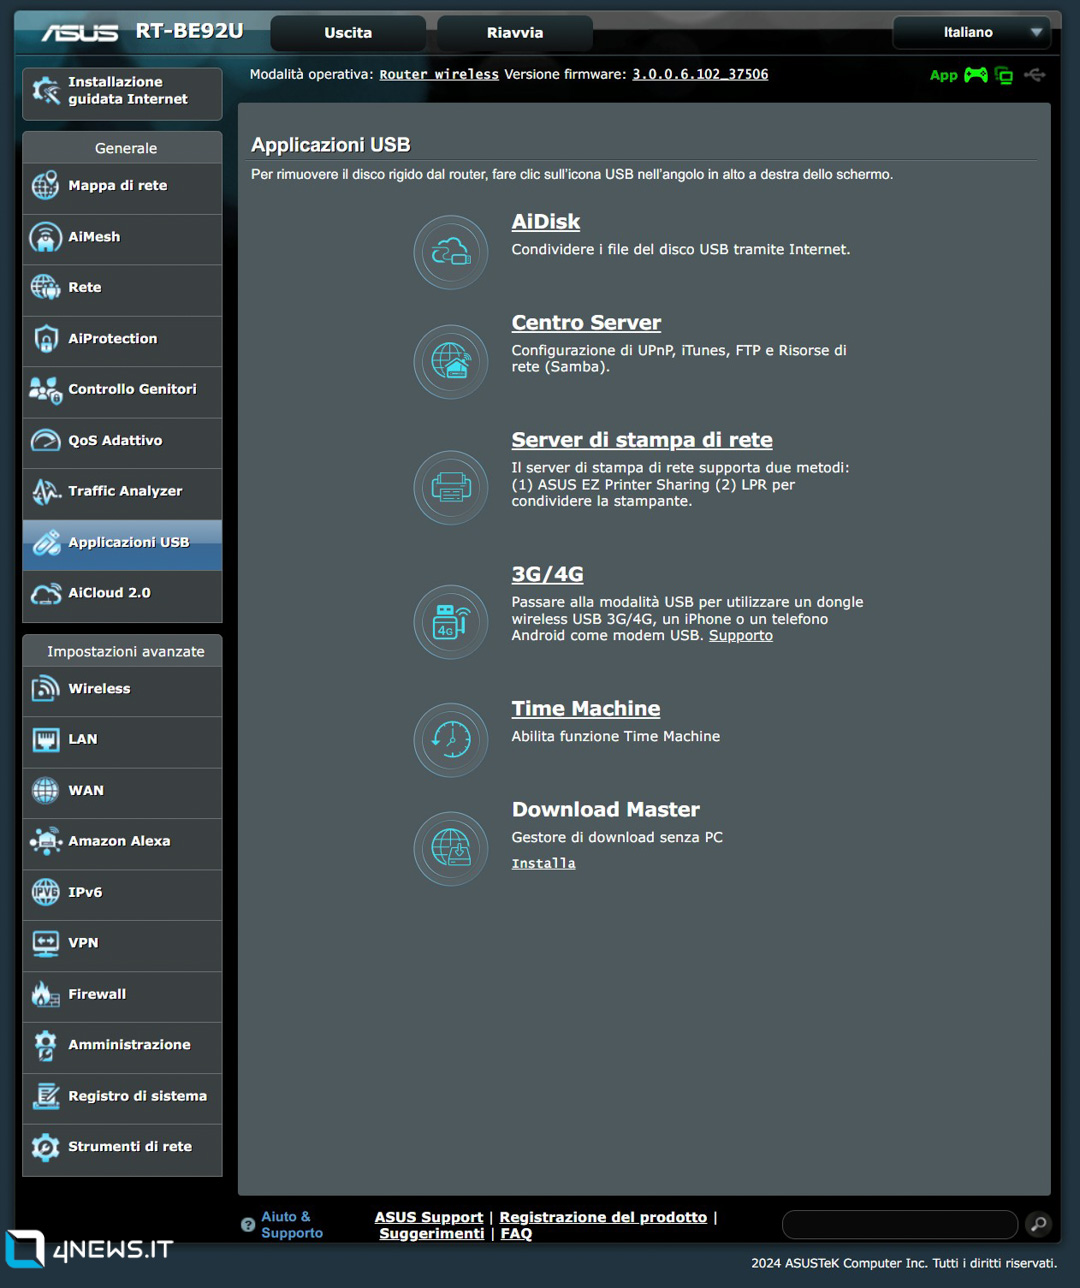Click the AiProtection shield icon
This screenshot has width=1080, height=1288.
pyautogui.click(x=45, y=339)
